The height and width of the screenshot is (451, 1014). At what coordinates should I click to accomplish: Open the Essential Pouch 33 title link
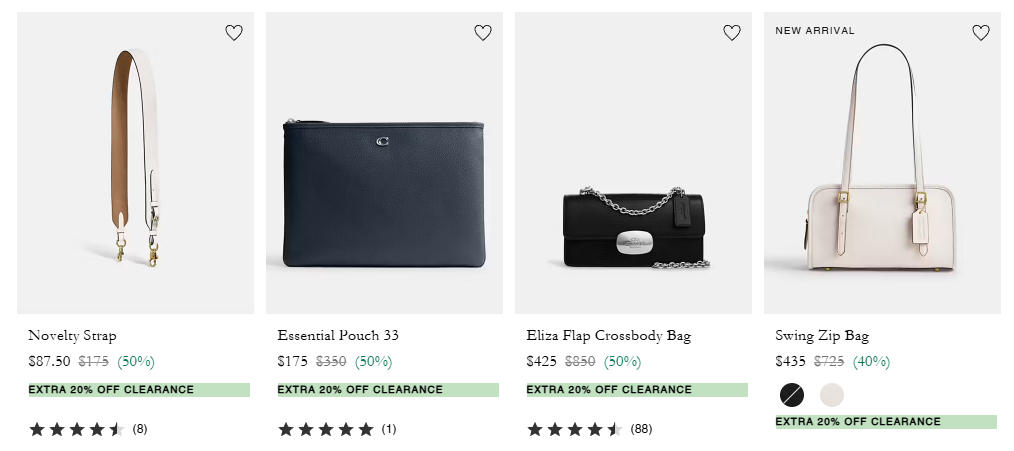click(338, 335)
